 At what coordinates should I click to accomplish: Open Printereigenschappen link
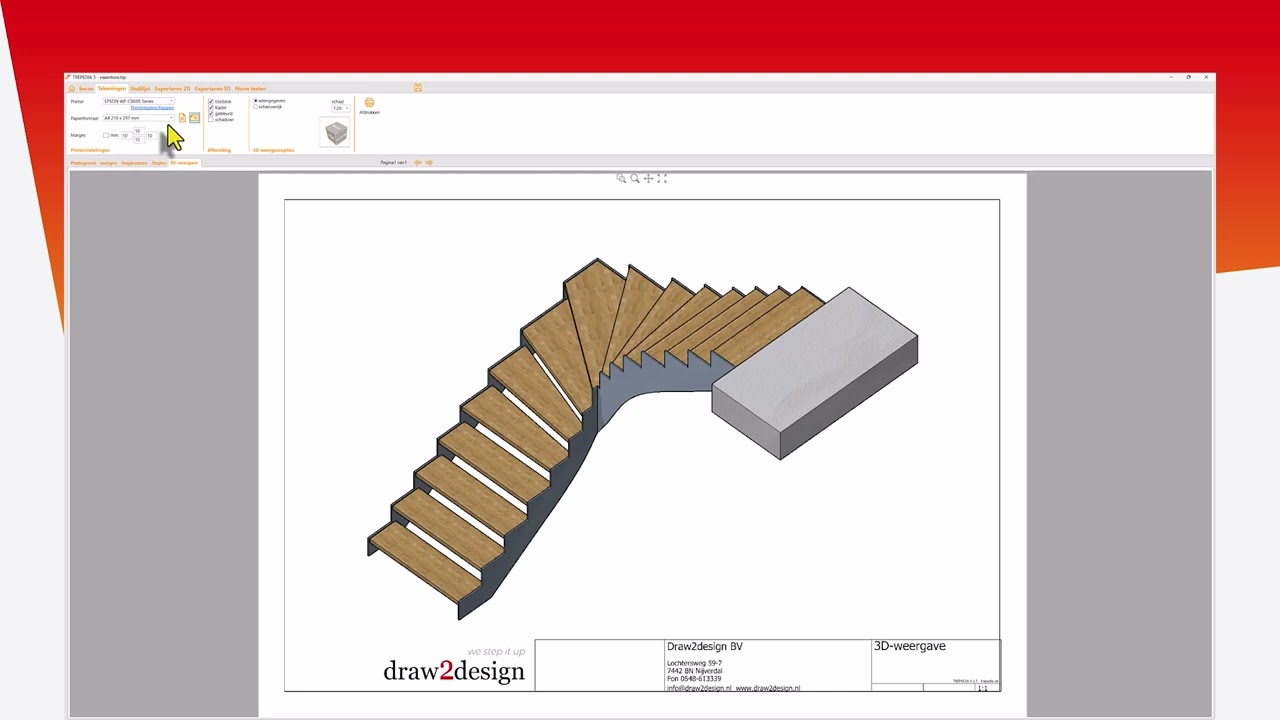[152, 108]
